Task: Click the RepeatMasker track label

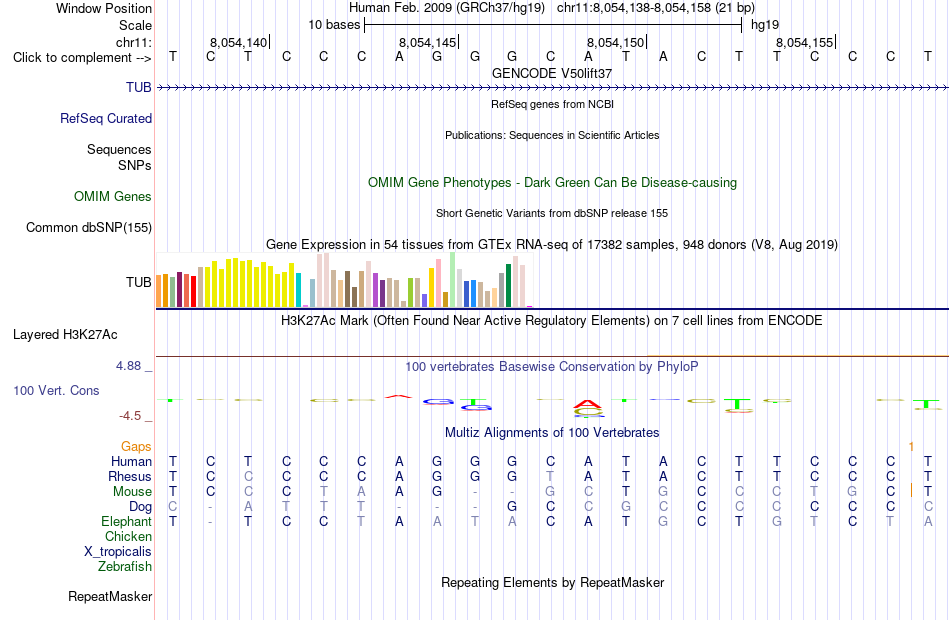Action: click(110, 596)
